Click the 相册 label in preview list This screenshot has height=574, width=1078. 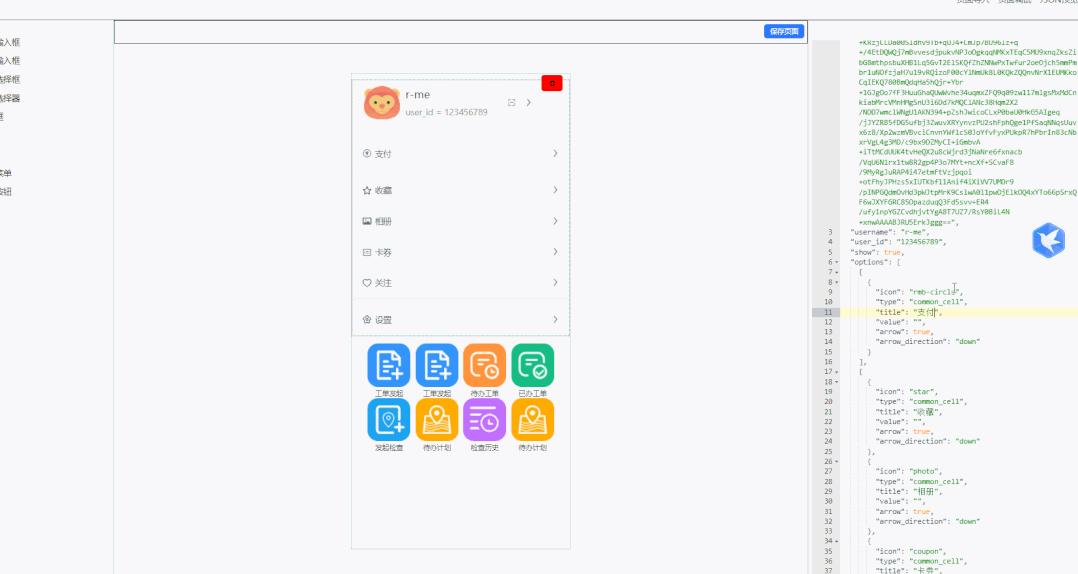tap(383, 221)
